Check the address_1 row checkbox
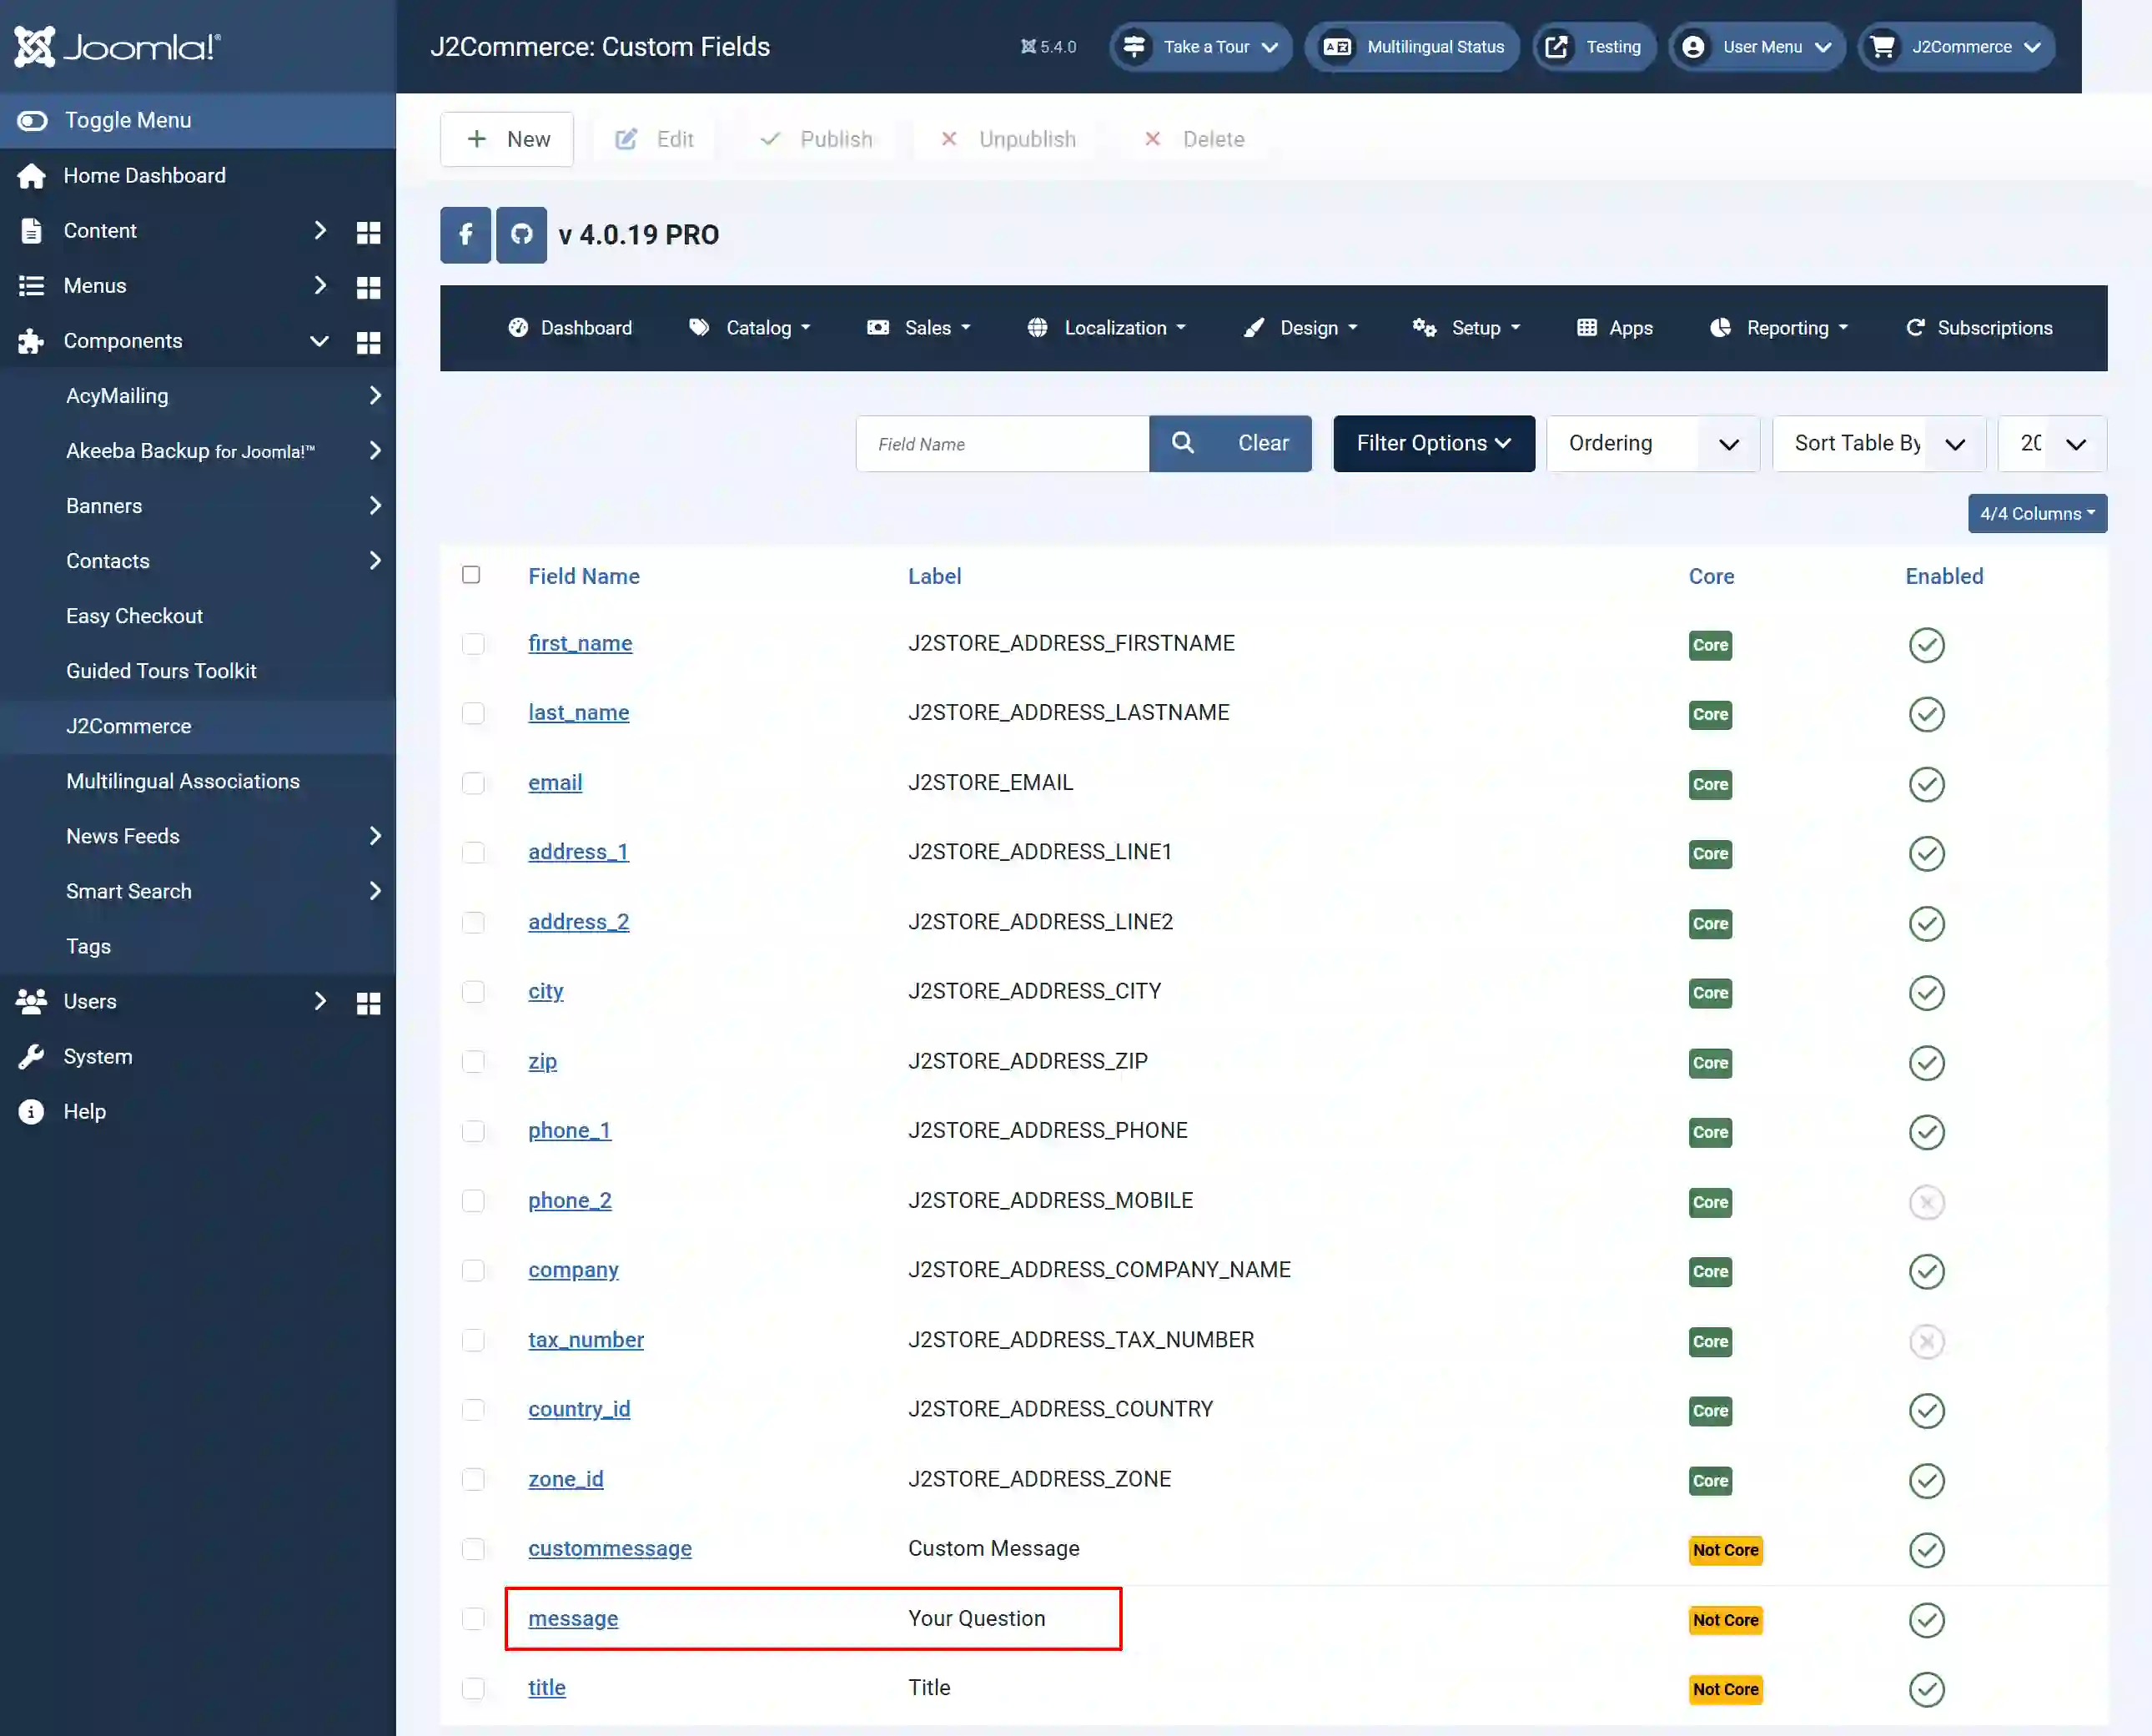Screen dimensions: 2152x1736 [x=473, y=852]
